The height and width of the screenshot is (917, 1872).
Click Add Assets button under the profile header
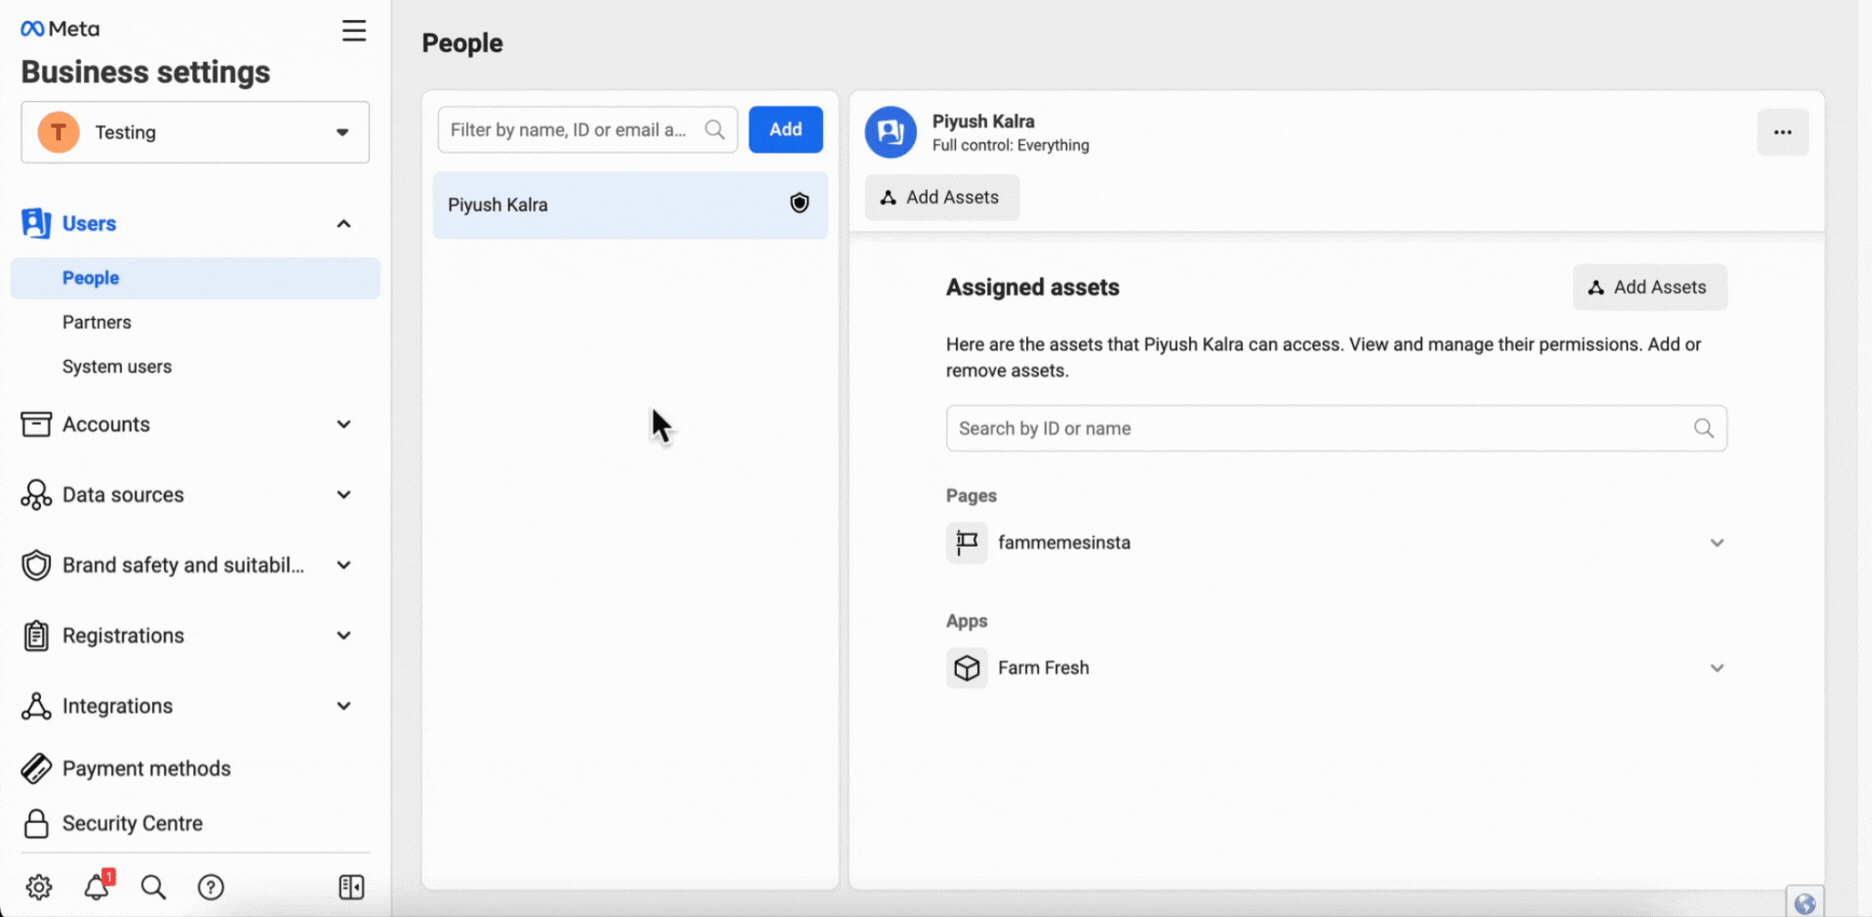(942, 197)
